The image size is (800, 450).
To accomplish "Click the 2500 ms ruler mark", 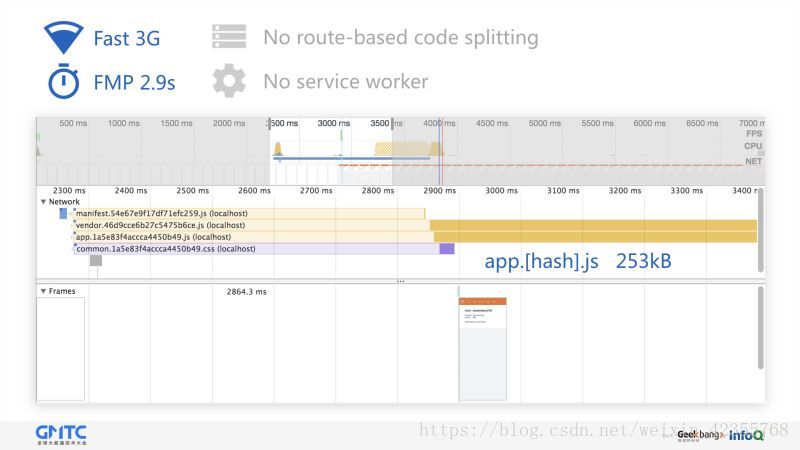I will (192, 190).
